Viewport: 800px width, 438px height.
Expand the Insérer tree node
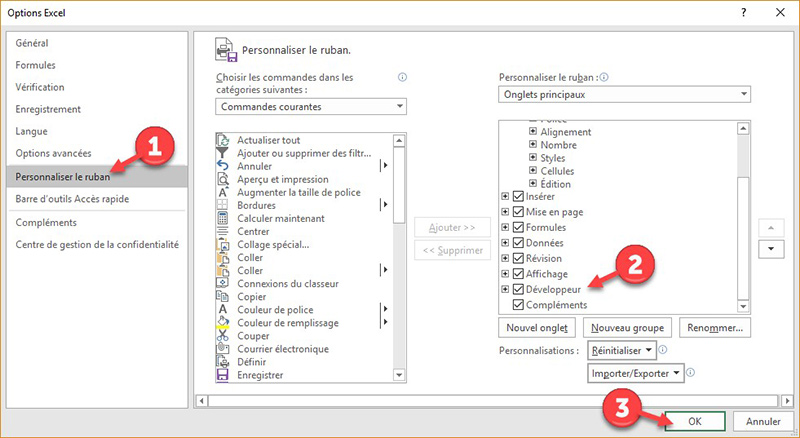pos(505,196)
